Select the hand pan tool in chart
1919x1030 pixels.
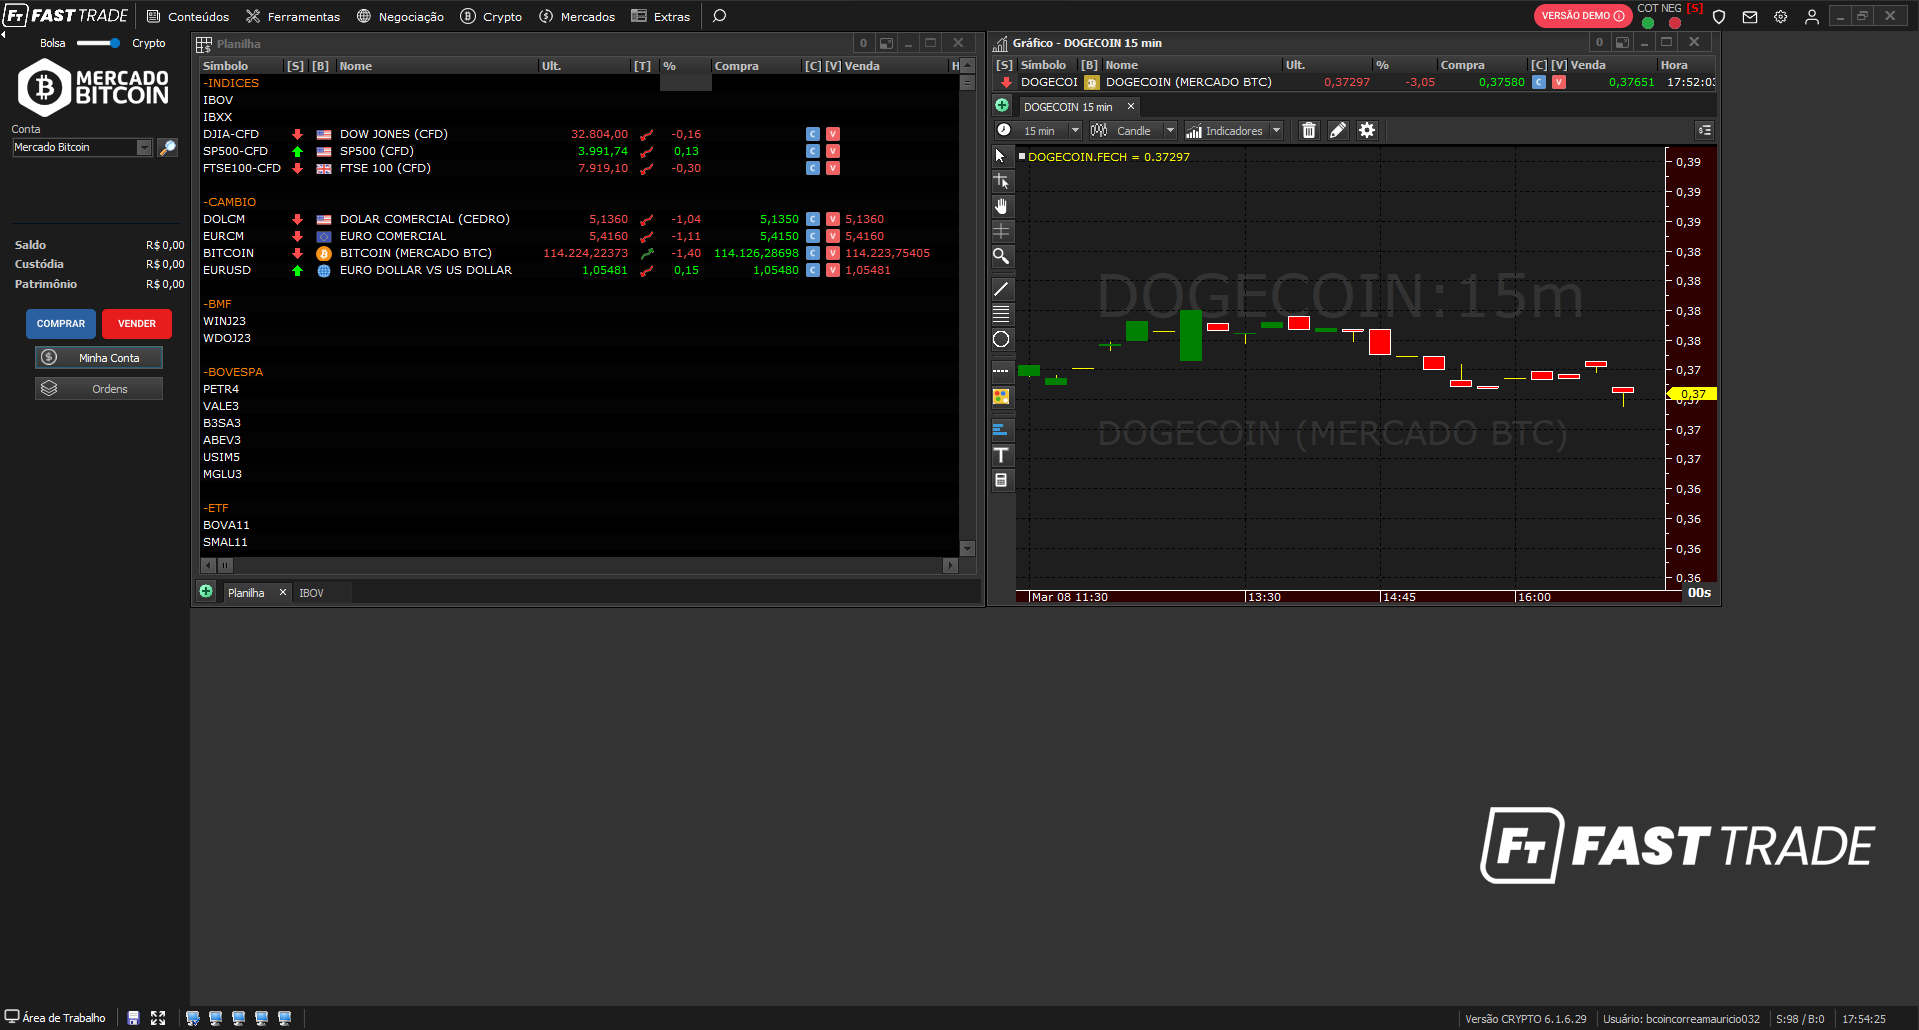pyautogui.click(x=1001, y=206)
